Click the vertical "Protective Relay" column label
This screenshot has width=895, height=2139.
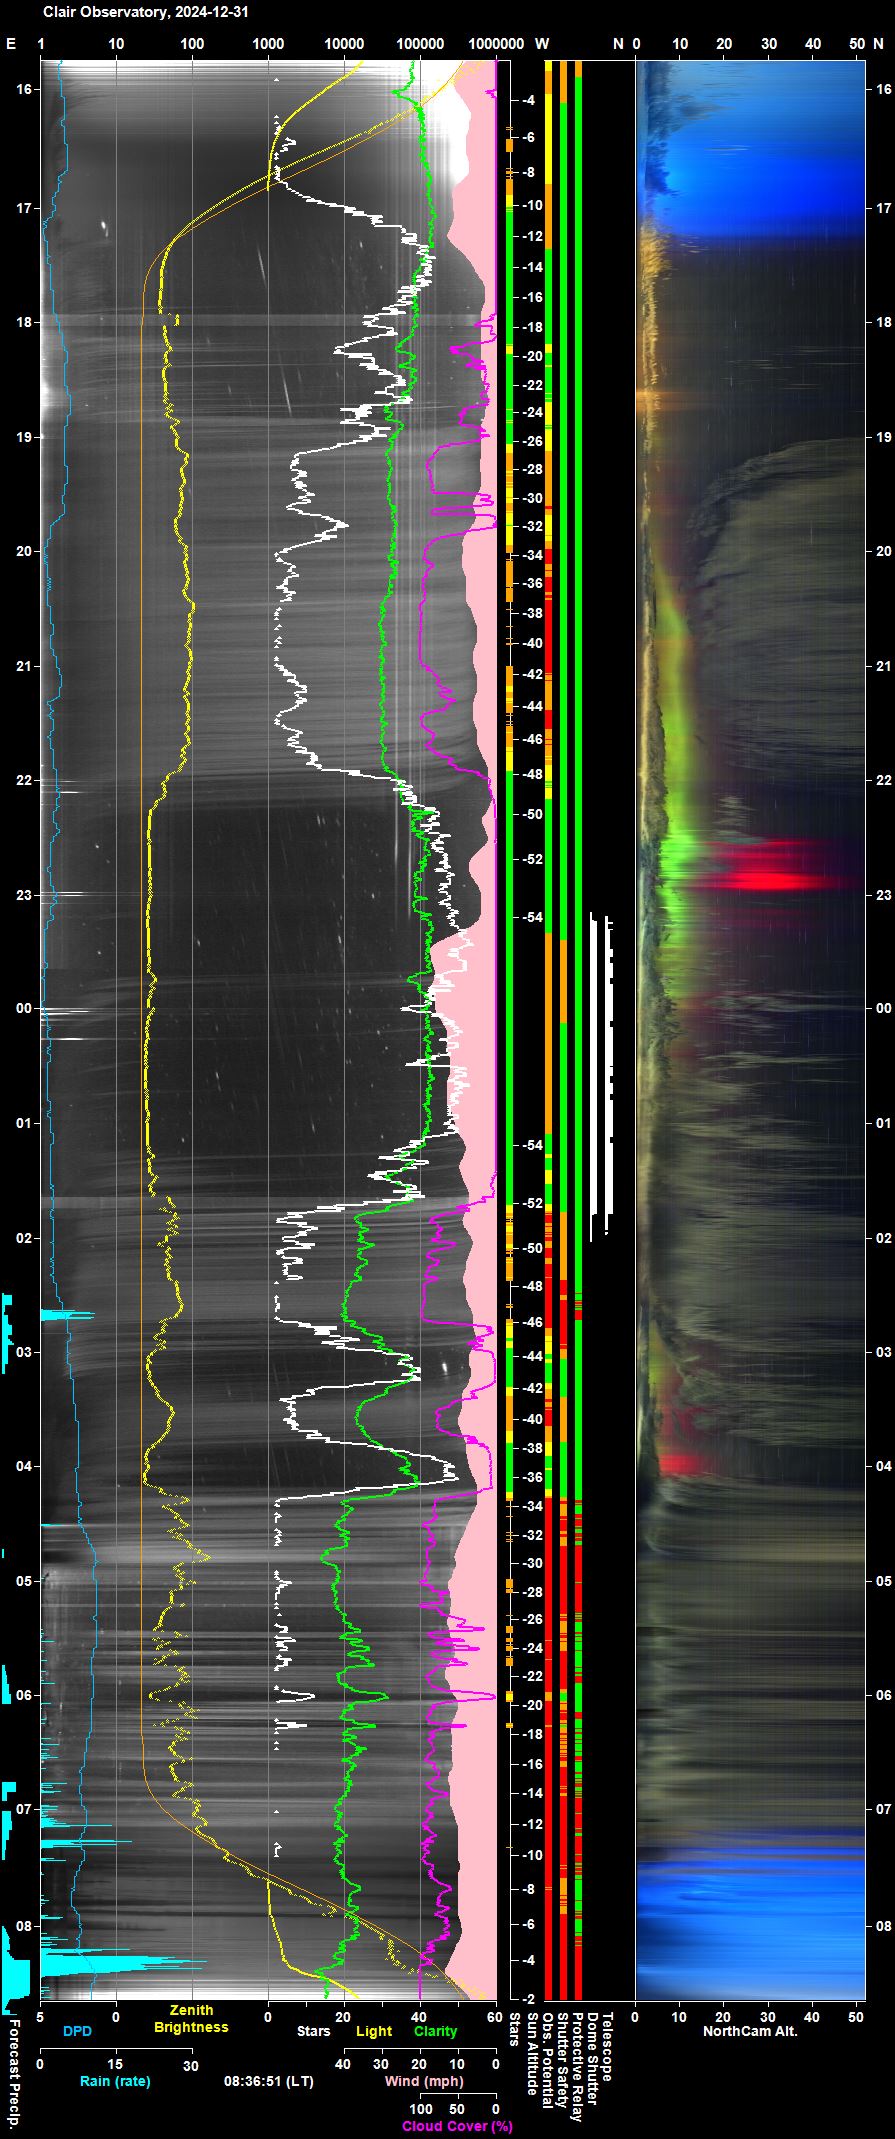coord(577,2066)
